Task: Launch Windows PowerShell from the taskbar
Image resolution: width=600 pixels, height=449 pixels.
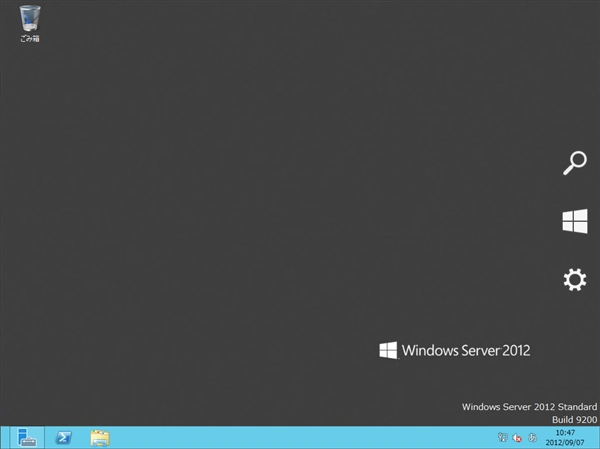Action: pyautogui.click(x=64, y=438)
